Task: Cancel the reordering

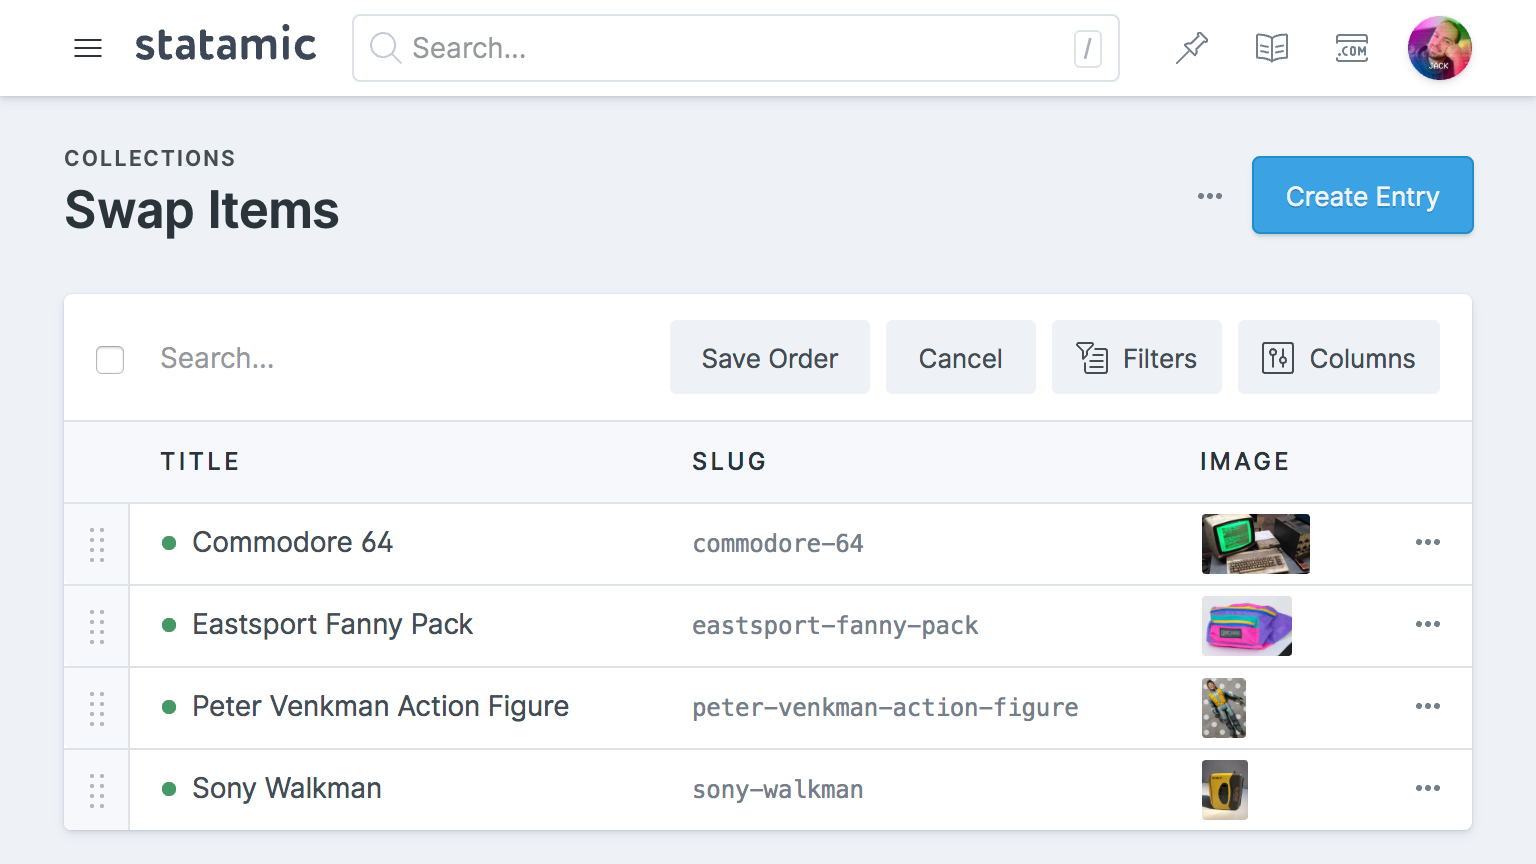Action: pyautogui.click(x=960, y=358)
